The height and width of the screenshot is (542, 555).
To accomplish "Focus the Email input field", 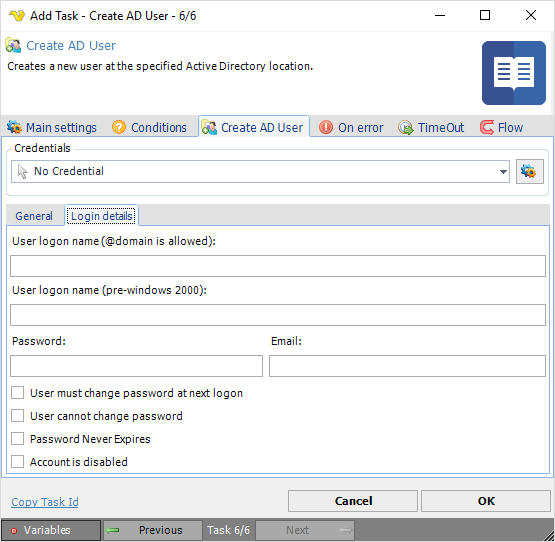I will [x=407, y=366].
